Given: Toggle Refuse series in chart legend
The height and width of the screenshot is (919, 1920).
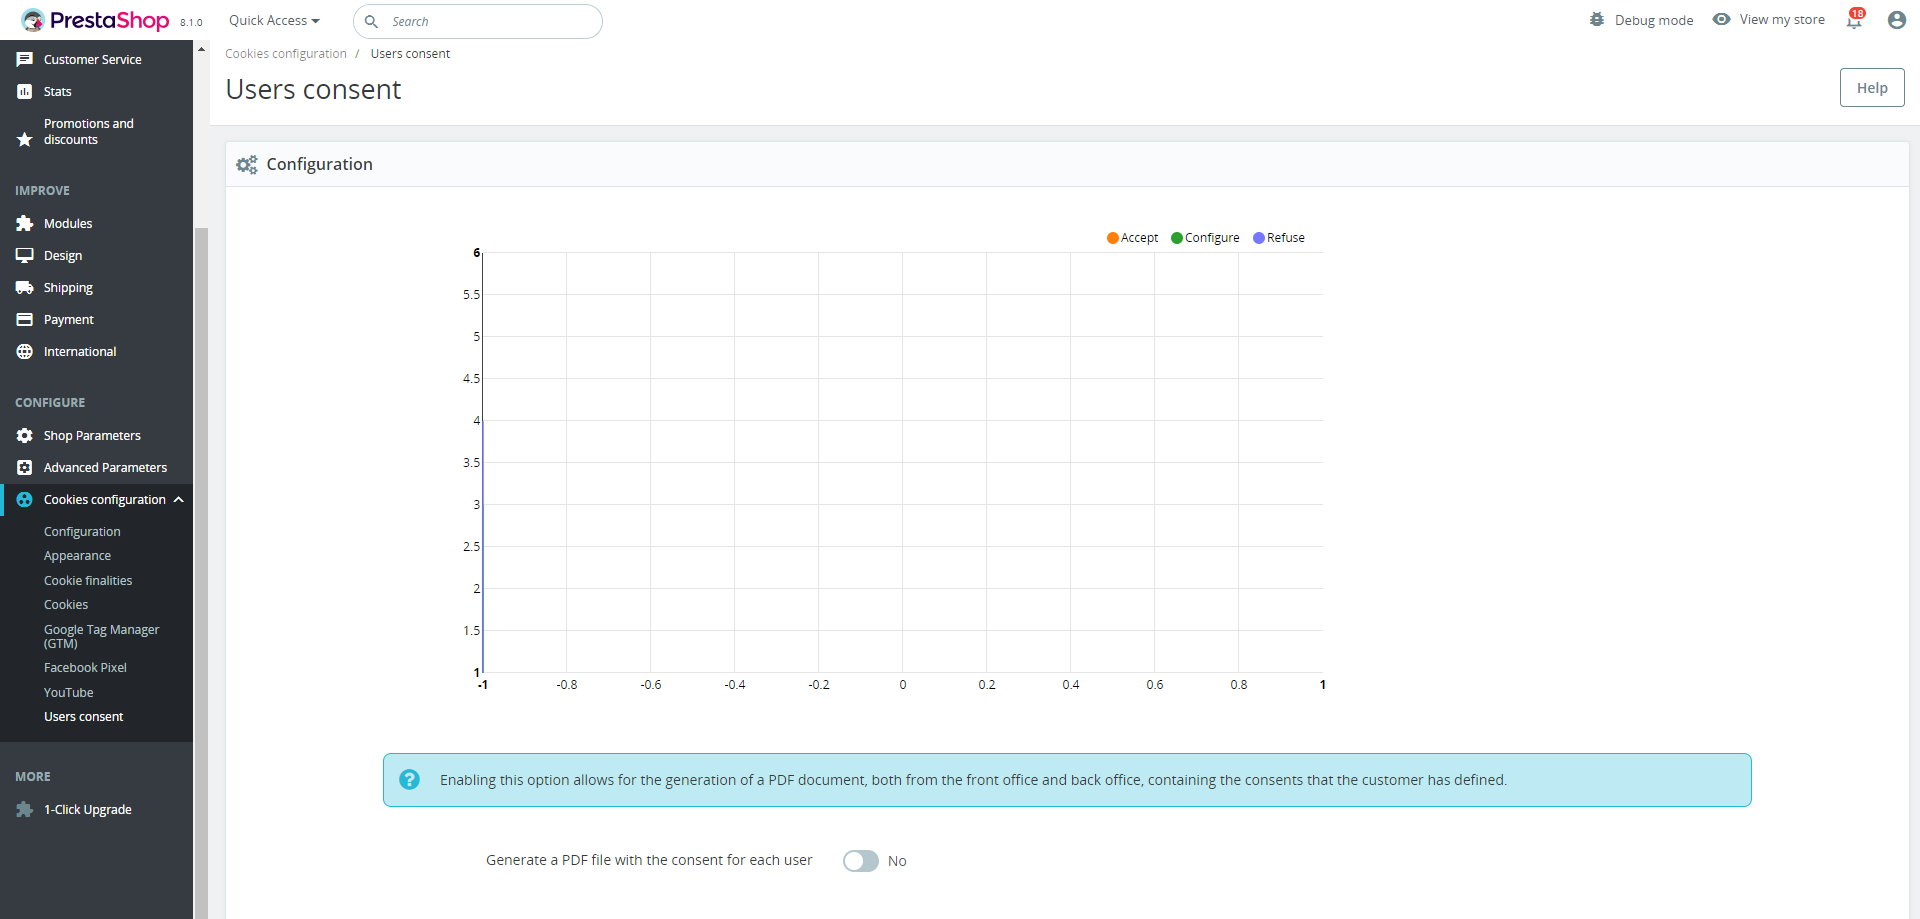Looking at the screenshot, I should 1278,238.
